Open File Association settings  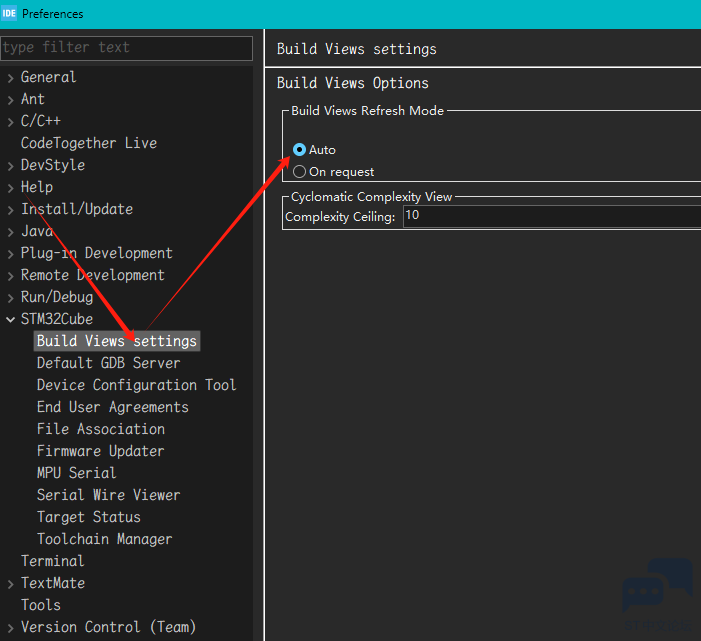point(101,429)
